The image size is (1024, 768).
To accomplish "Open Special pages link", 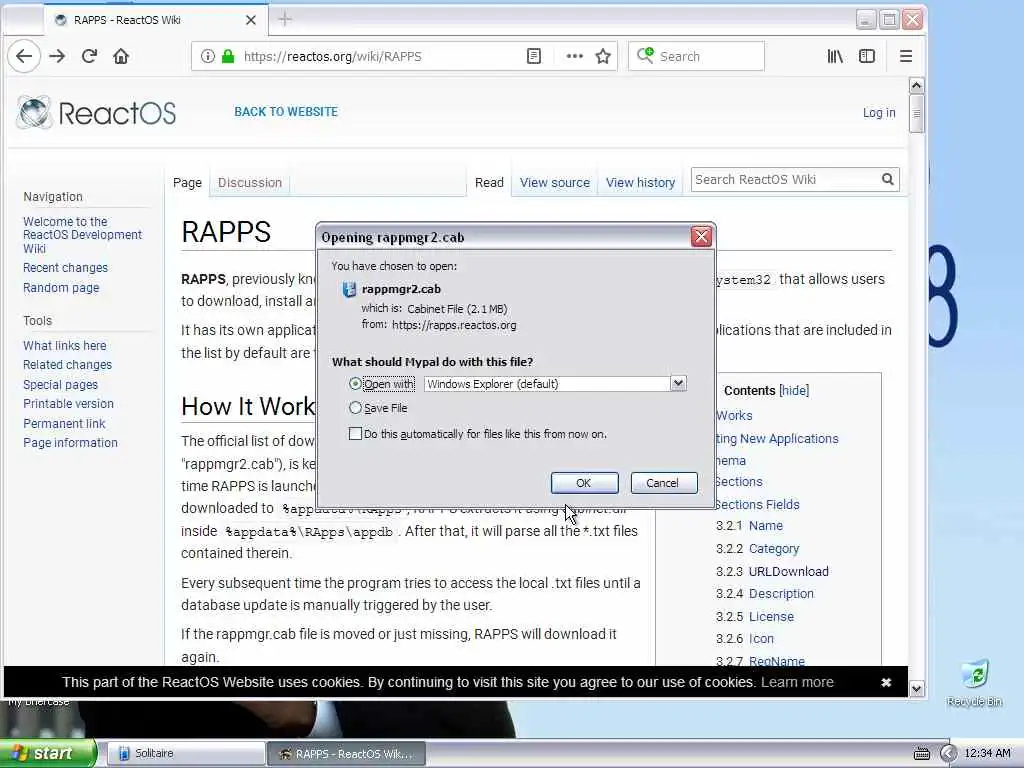I will click(x=61, y=385).
